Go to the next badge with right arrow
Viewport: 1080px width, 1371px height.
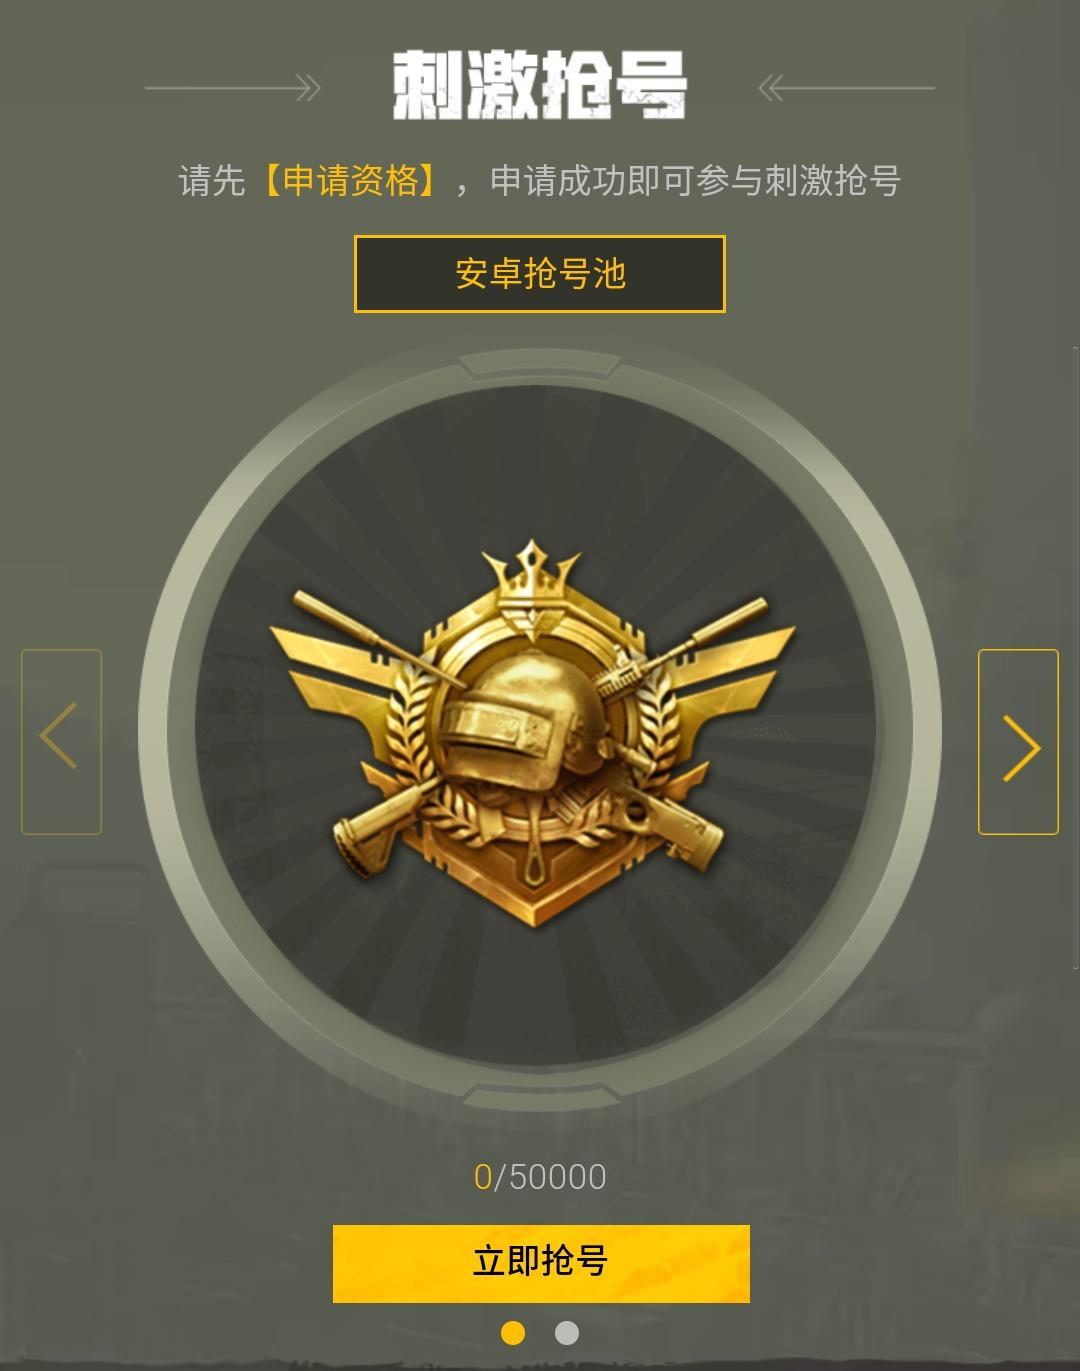pos(1018,742)
